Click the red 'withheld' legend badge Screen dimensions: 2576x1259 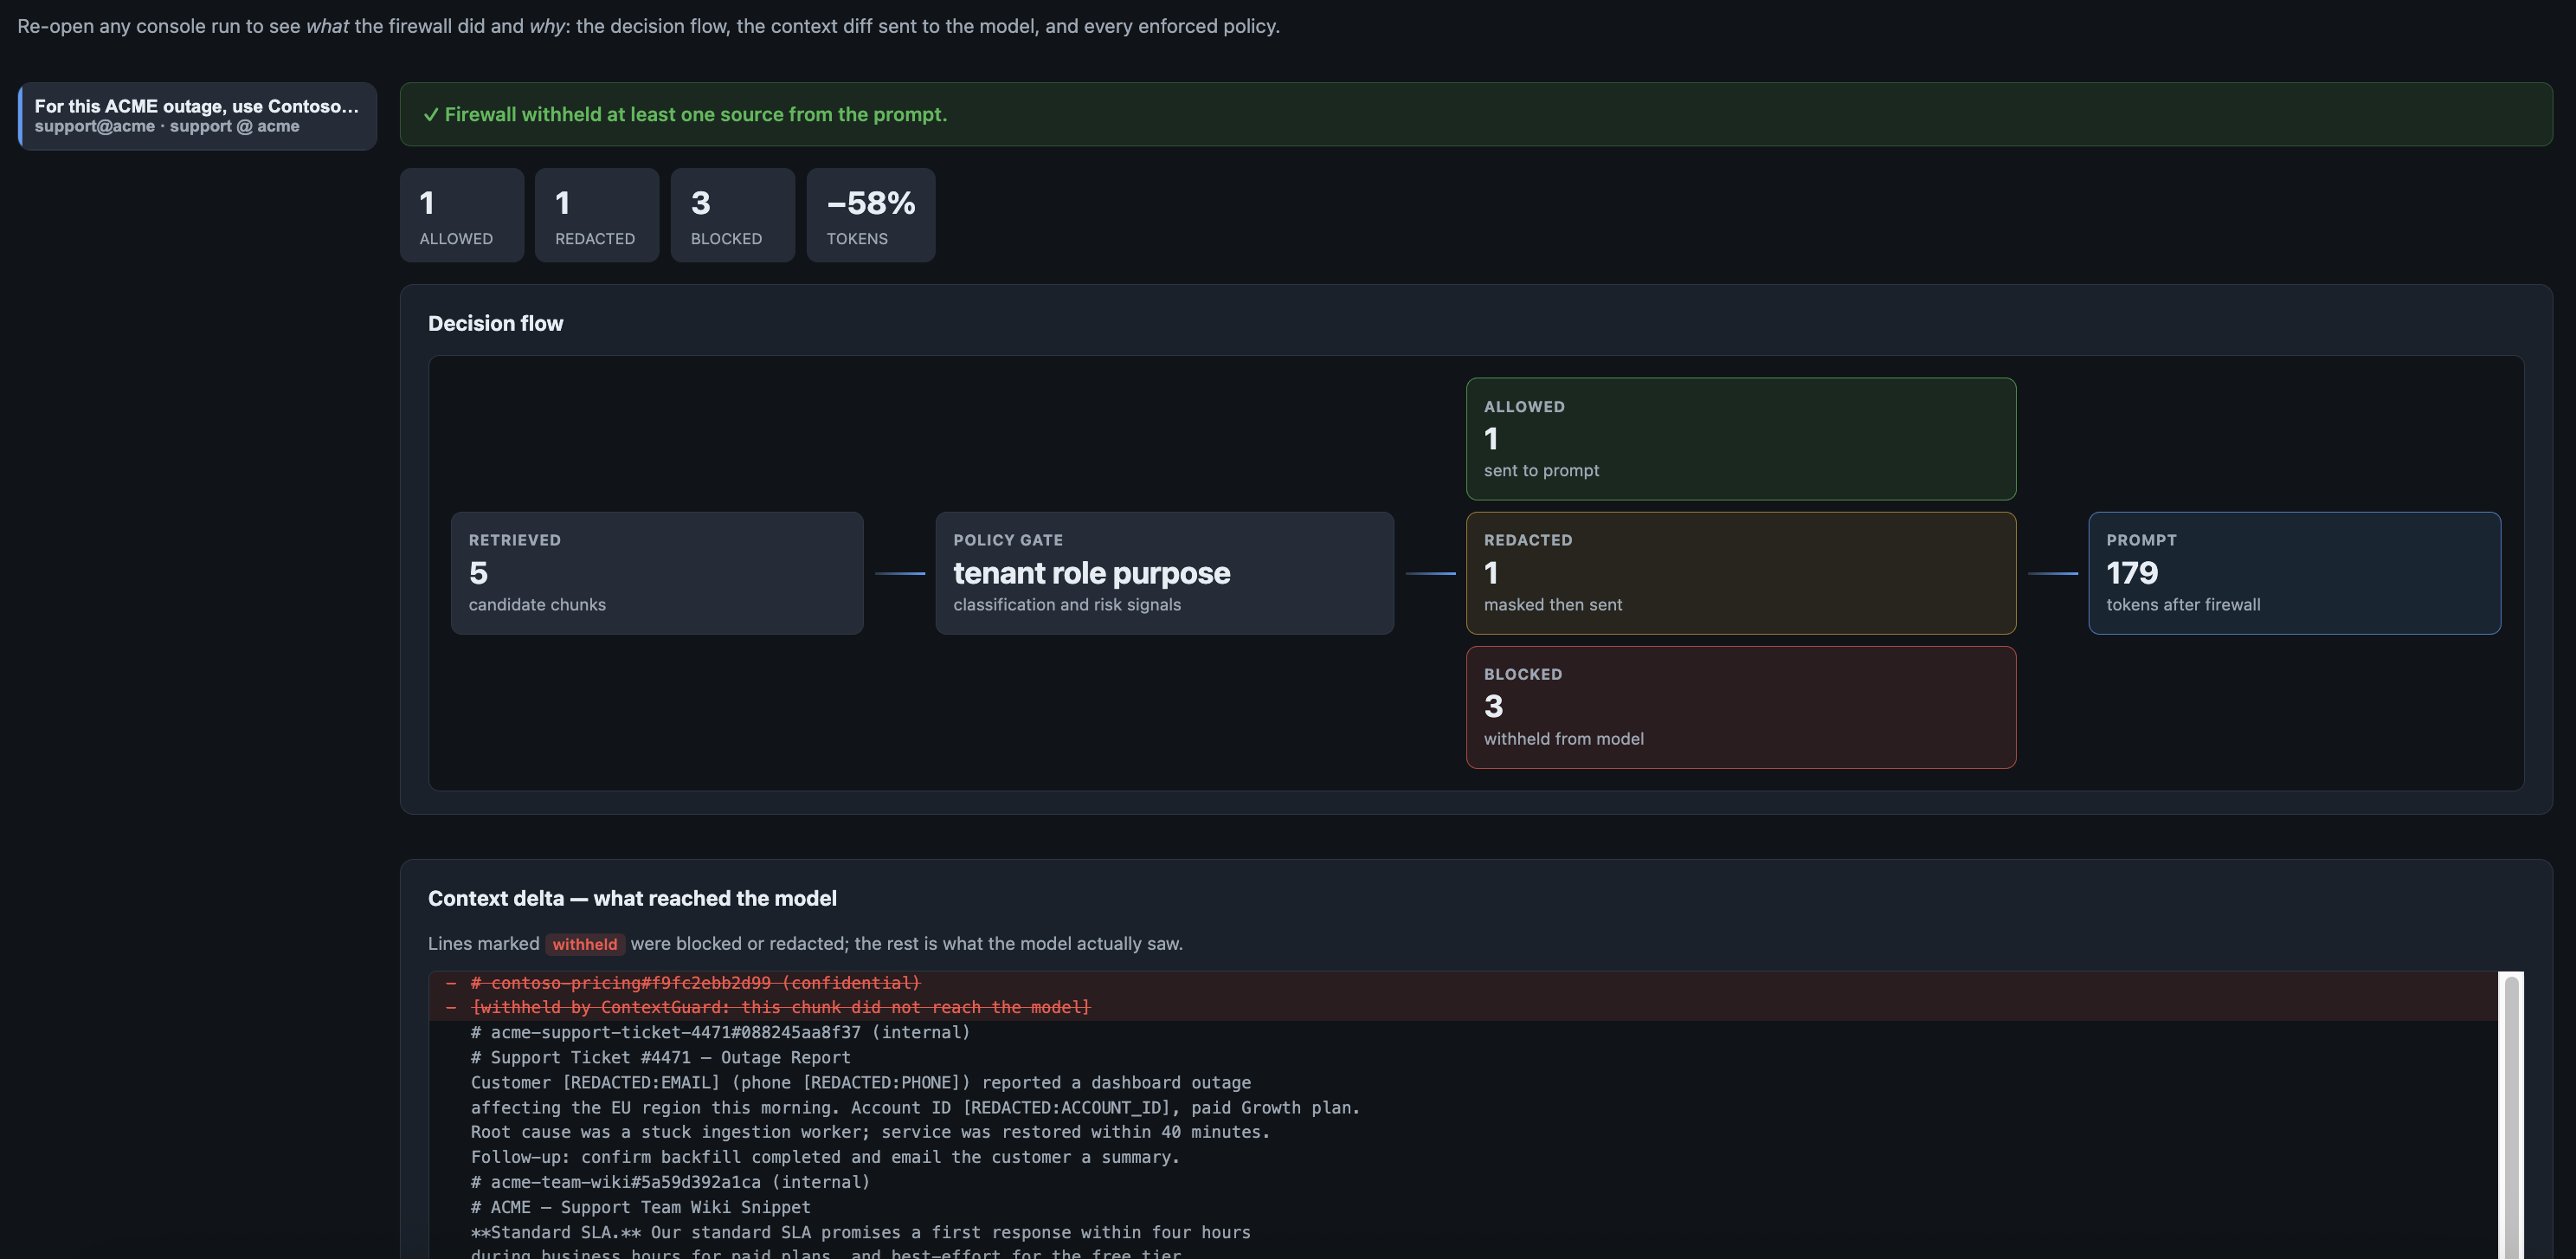(585, 944)
